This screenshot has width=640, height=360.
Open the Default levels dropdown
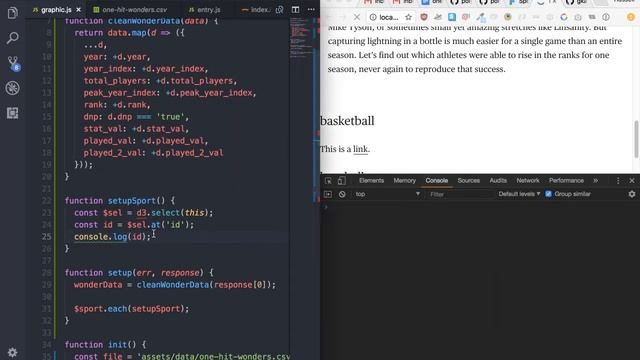pos(519,194)
